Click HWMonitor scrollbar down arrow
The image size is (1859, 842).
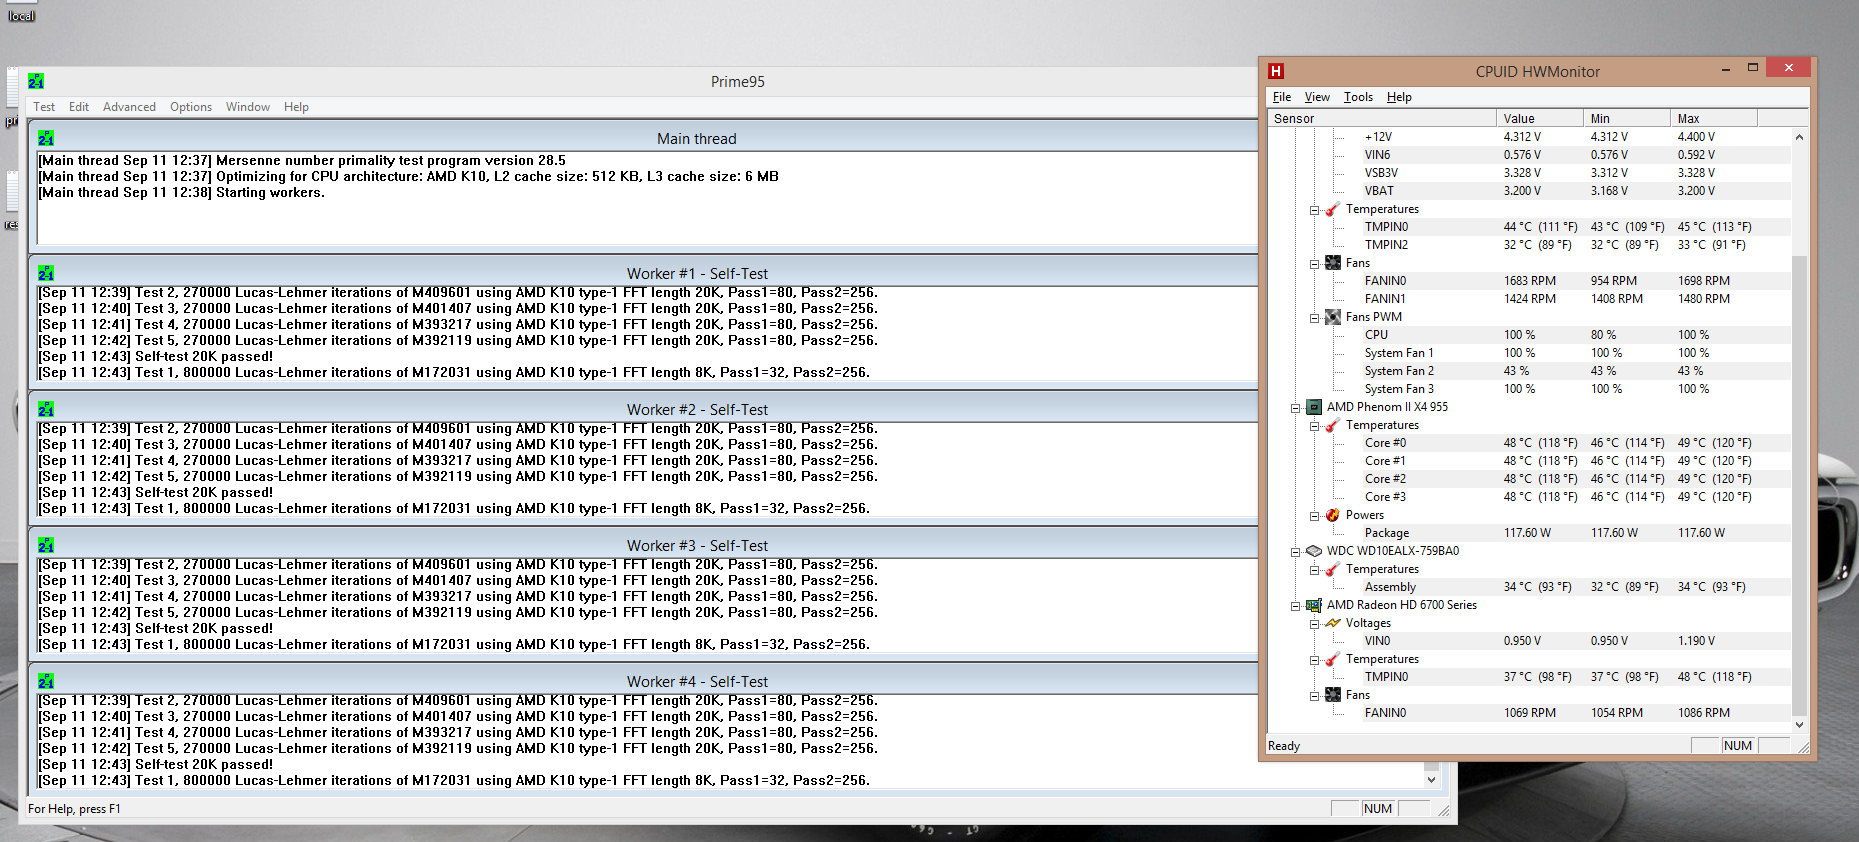[1799, 724]
